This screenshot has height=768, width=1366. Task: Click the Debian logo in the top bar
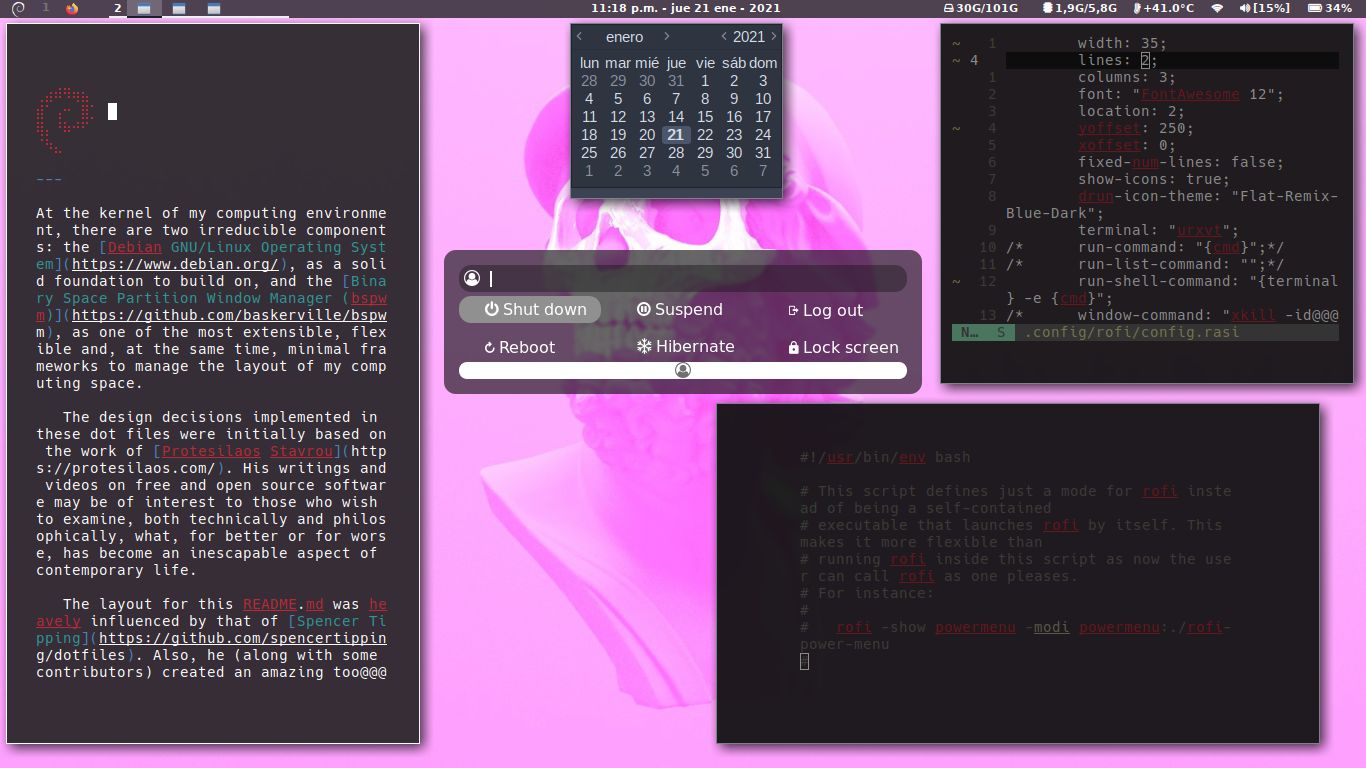pyautogui.click(x=17, y=9)
